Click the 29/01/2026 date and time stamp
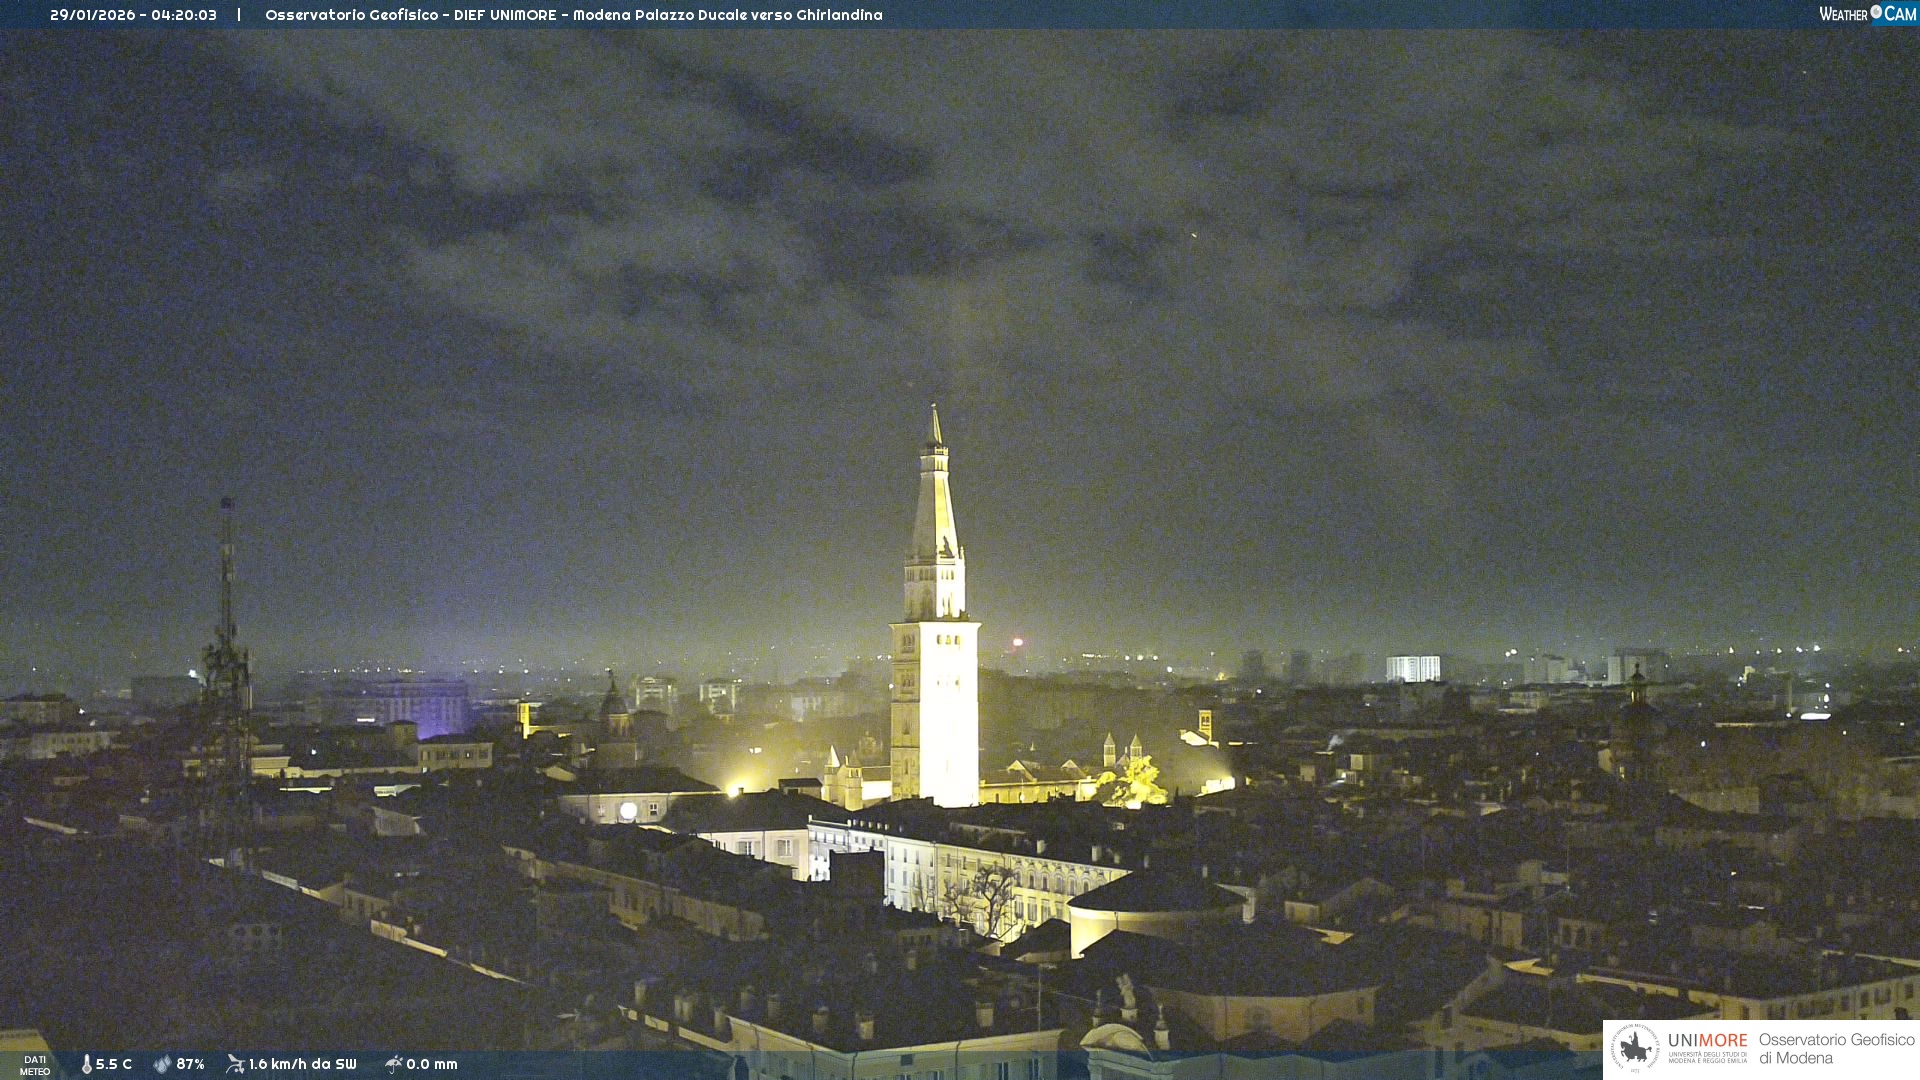Screen dimensions: 1920x1080 pos(133,15)
